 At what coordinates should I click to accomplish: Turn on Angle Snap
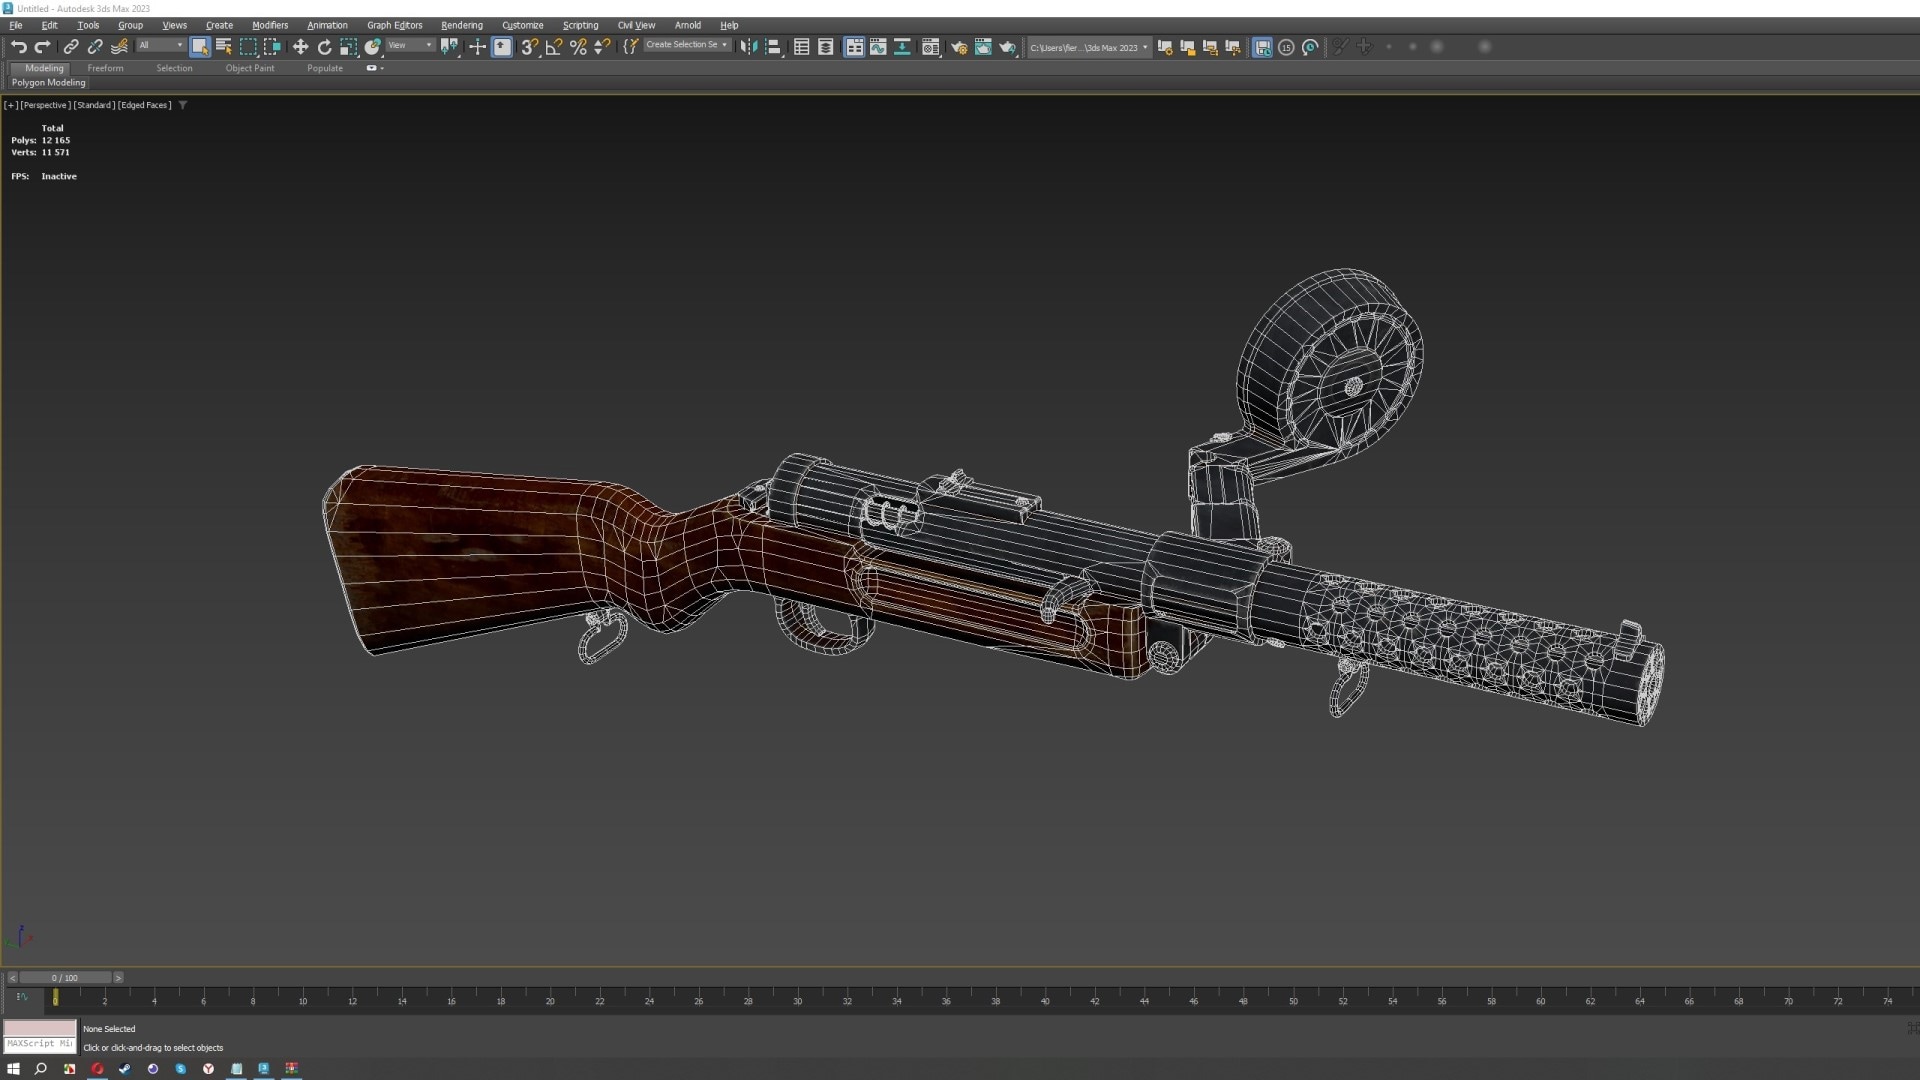(553, 47)
